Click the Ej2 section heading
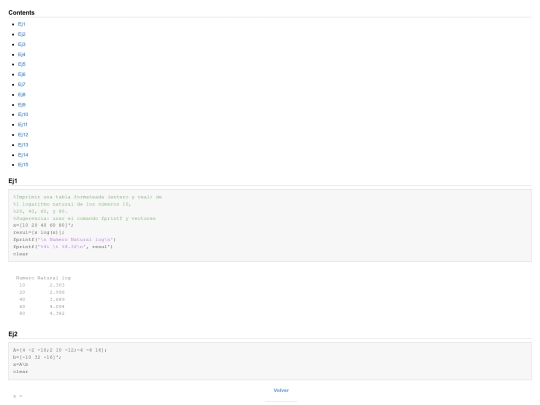Screen dimensions: 540x405 pyautogui.click(x=13, y=334)
